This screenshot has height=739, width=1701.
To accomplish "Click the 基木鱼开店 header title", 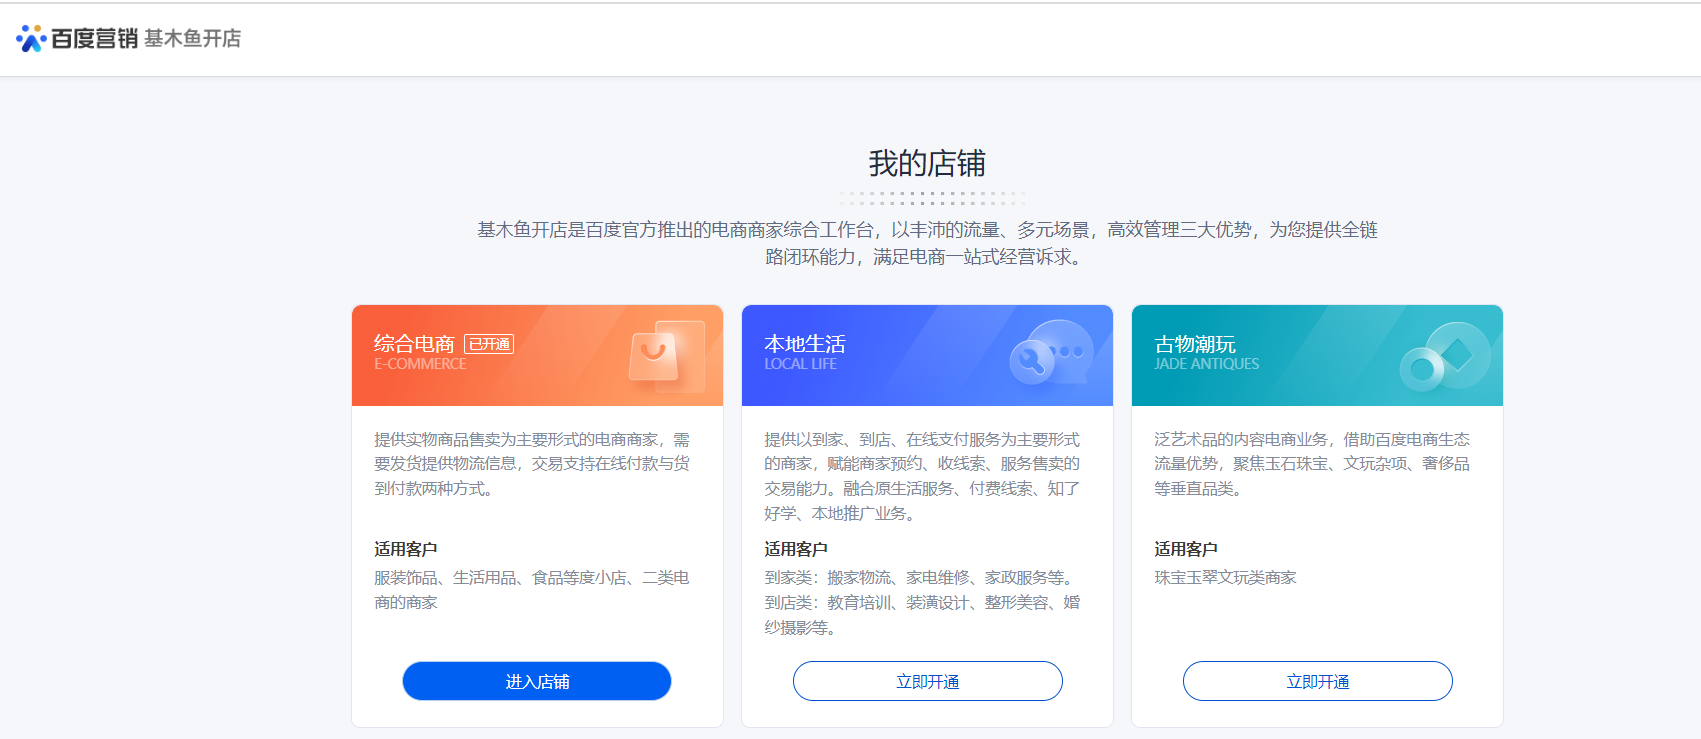I will (192, 38).
